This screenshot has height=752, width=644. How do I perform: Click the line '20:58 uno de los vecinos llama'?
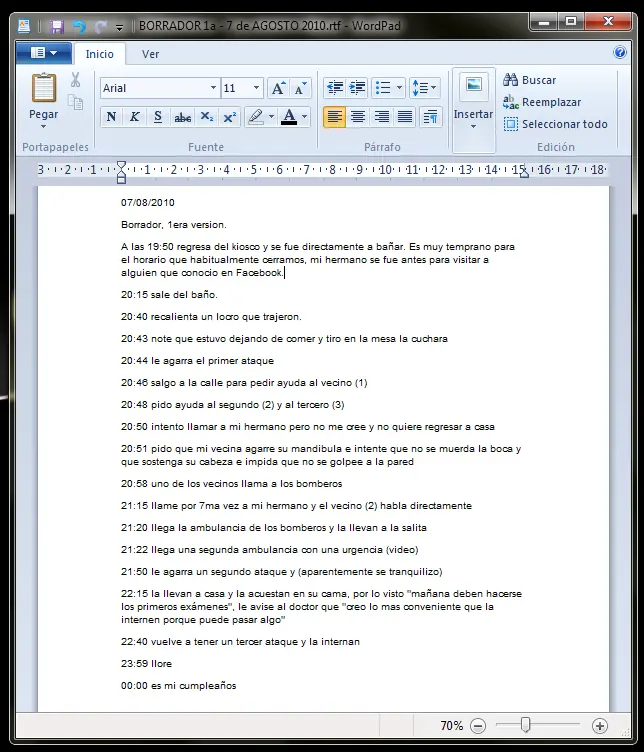click(232, 483)
